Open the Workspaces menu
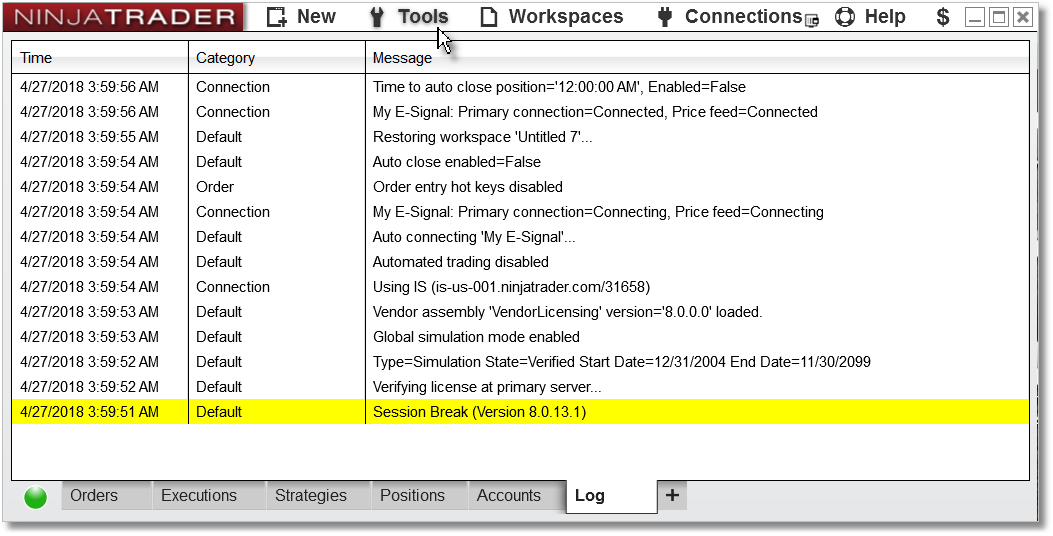The width and height of the screenshot is (1053, 536). (x=552, y=17)
